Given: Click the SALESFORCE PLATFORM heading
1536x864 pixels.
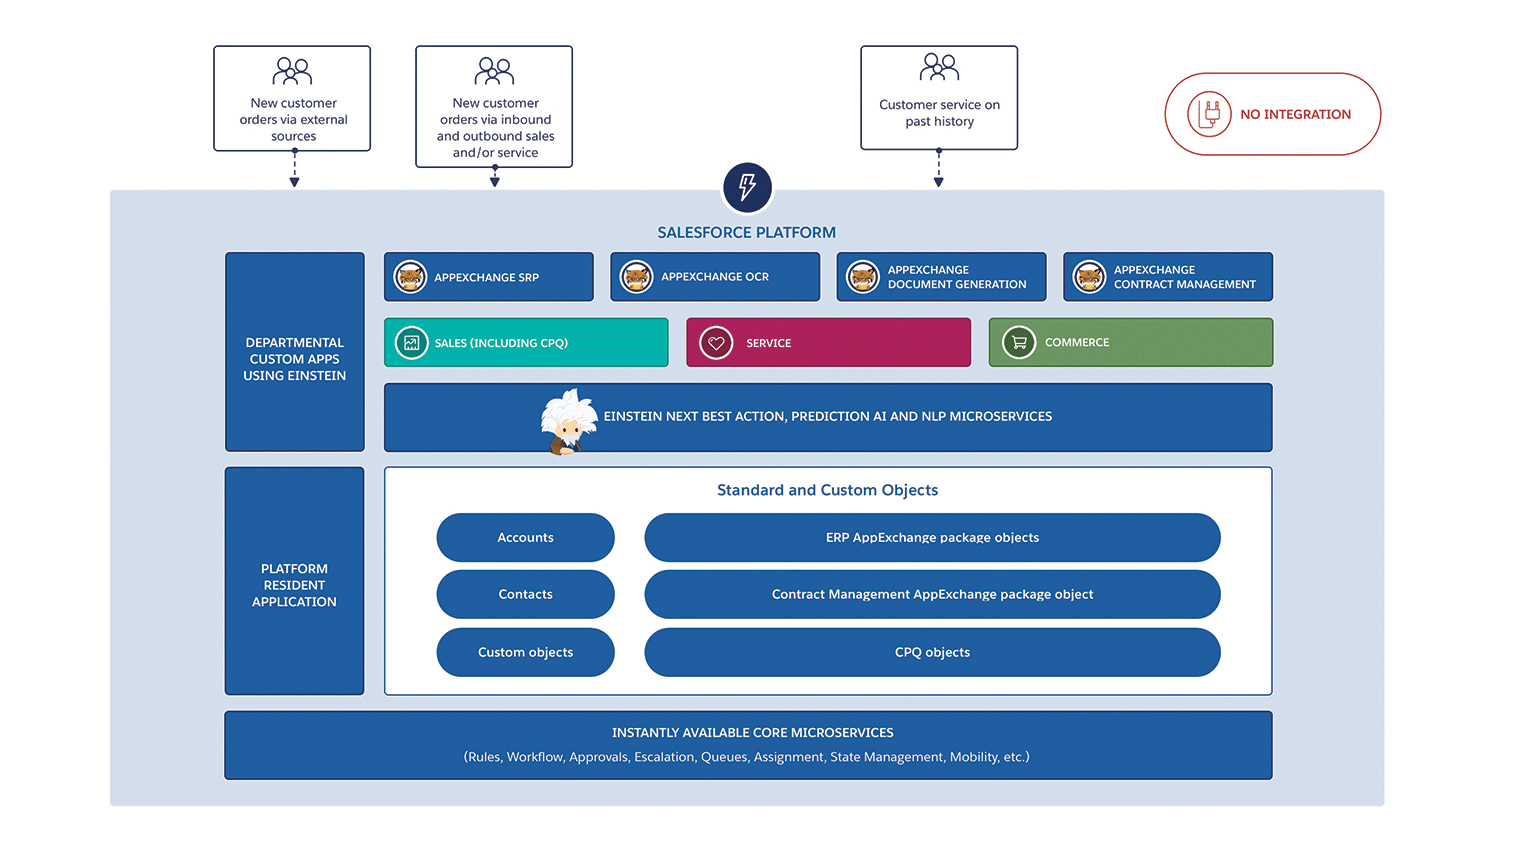Looking at the screenshot, I should tap(746, 233).
